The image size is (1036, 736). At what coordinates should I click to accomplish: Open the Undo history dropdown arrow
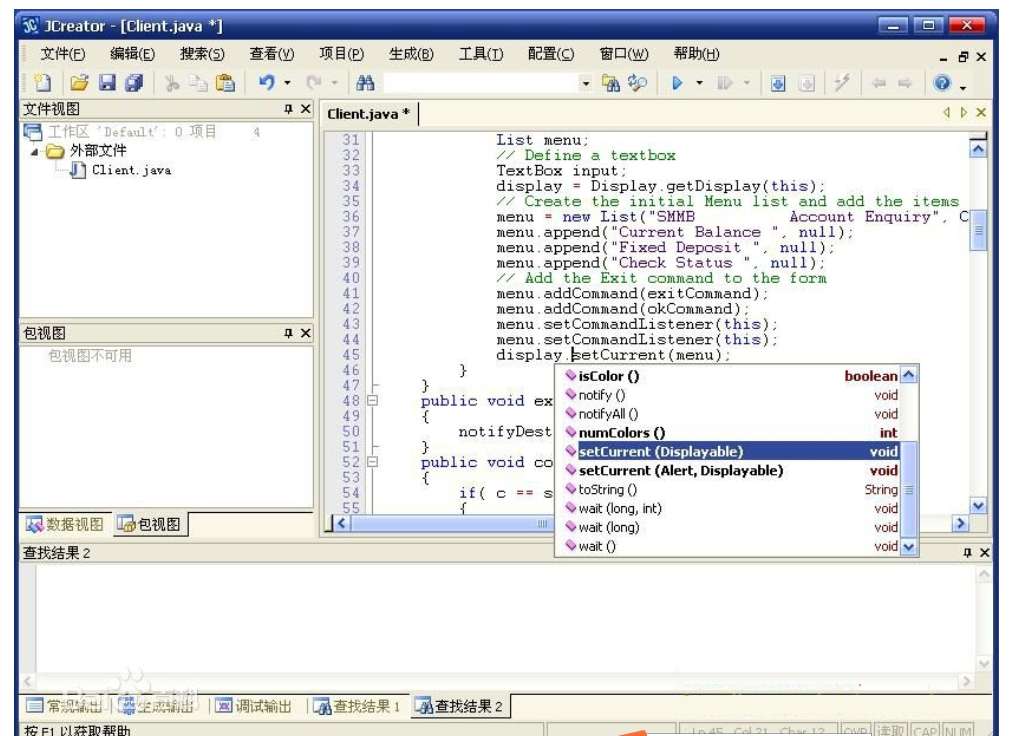tap(287, 83)
